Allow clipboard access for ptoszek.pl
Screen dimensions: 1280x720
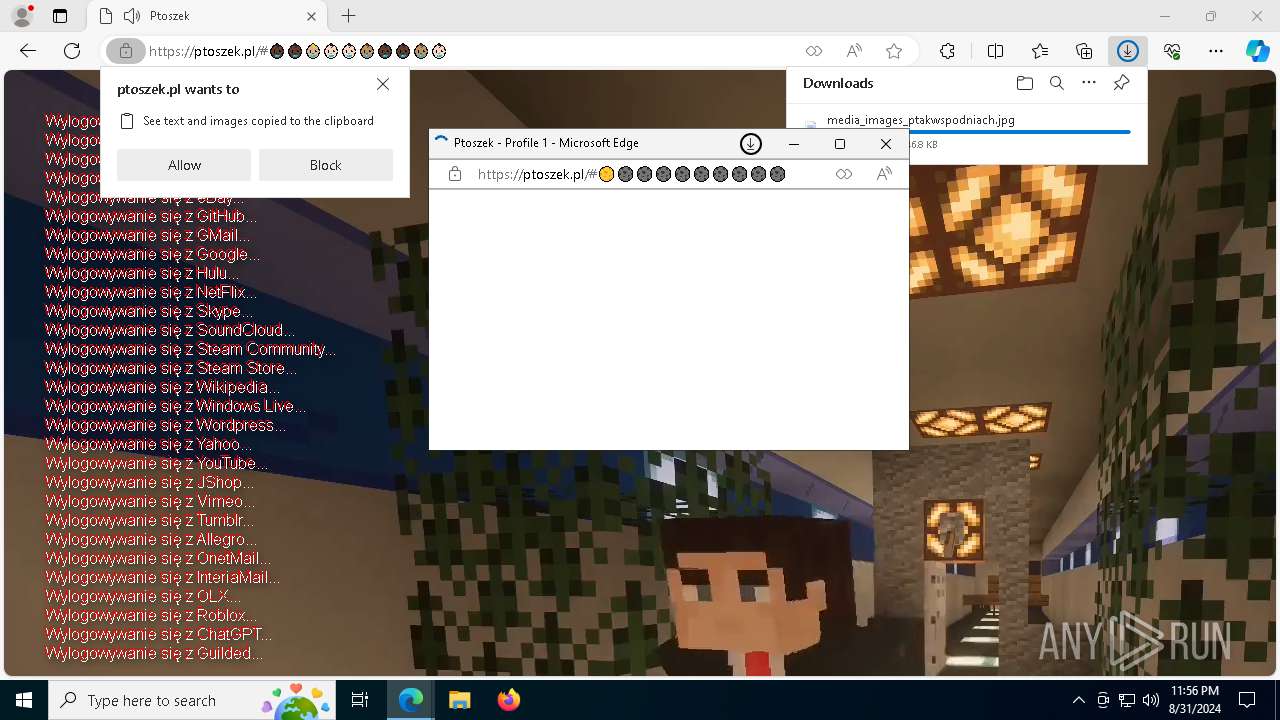click(184, 165)
